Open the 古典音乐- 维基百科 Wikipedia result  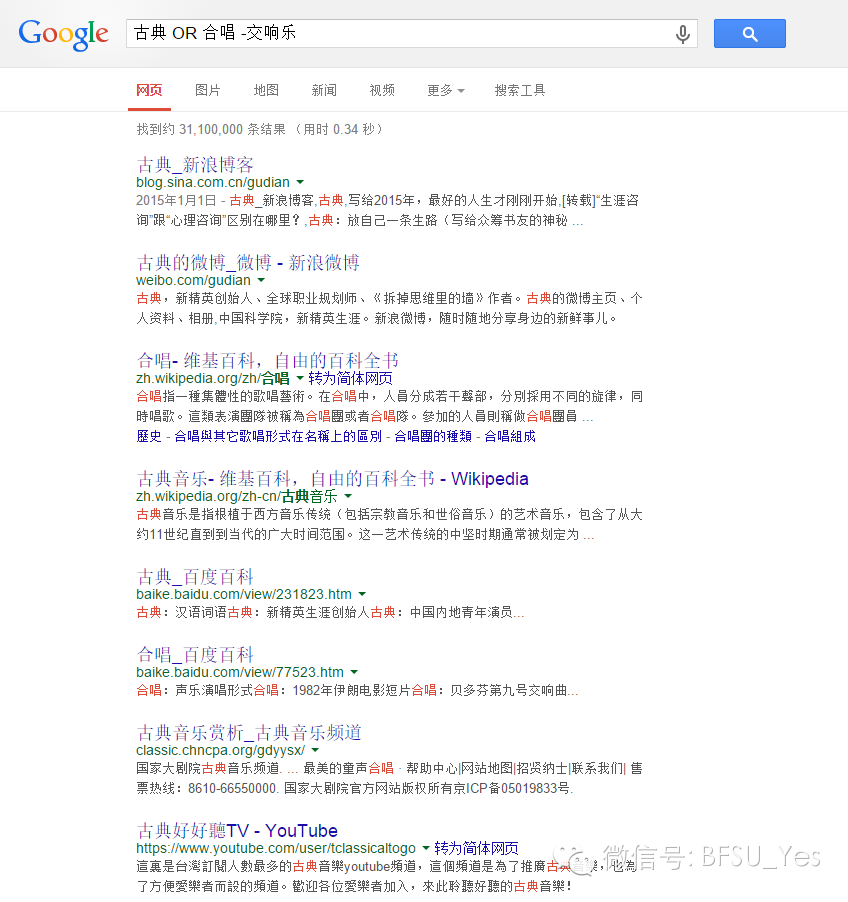(333, 479)
